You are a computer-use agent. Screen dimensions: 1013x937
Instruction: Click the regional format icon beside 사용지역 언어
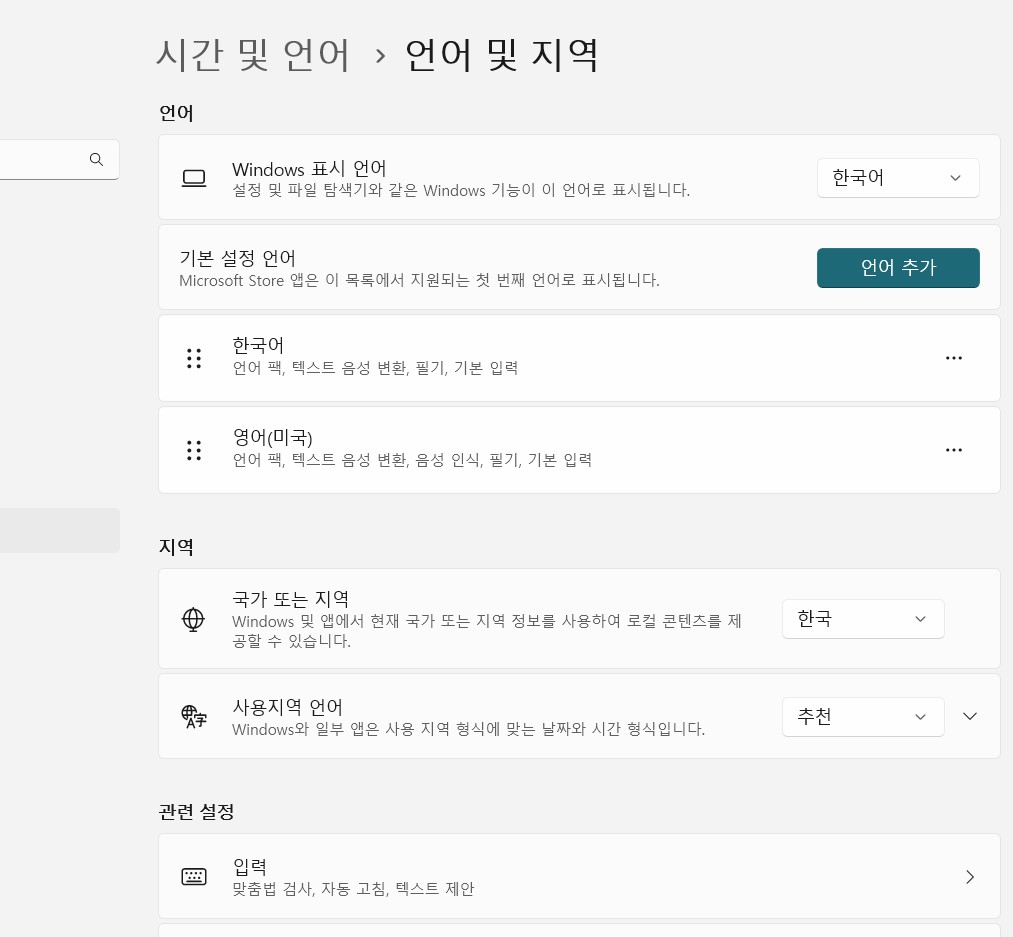pyautogui.click(x=194, y=716)
